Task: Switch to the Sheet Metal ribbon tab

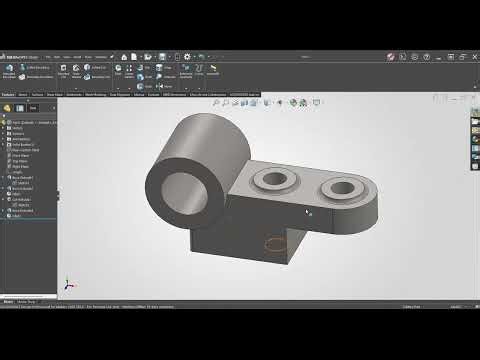Action: click(x=55, y=94)
